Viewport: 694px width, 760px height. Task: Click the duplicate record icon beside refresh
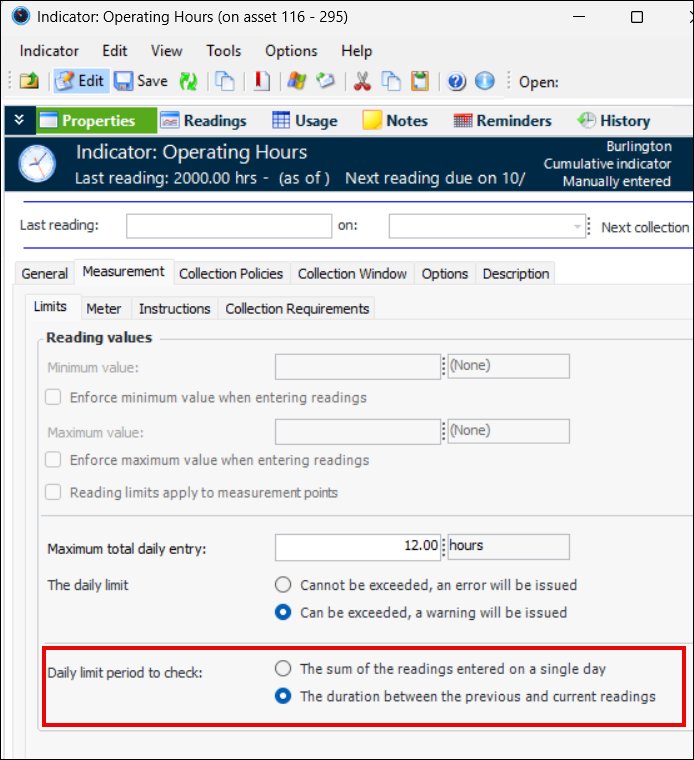(225, 81)
